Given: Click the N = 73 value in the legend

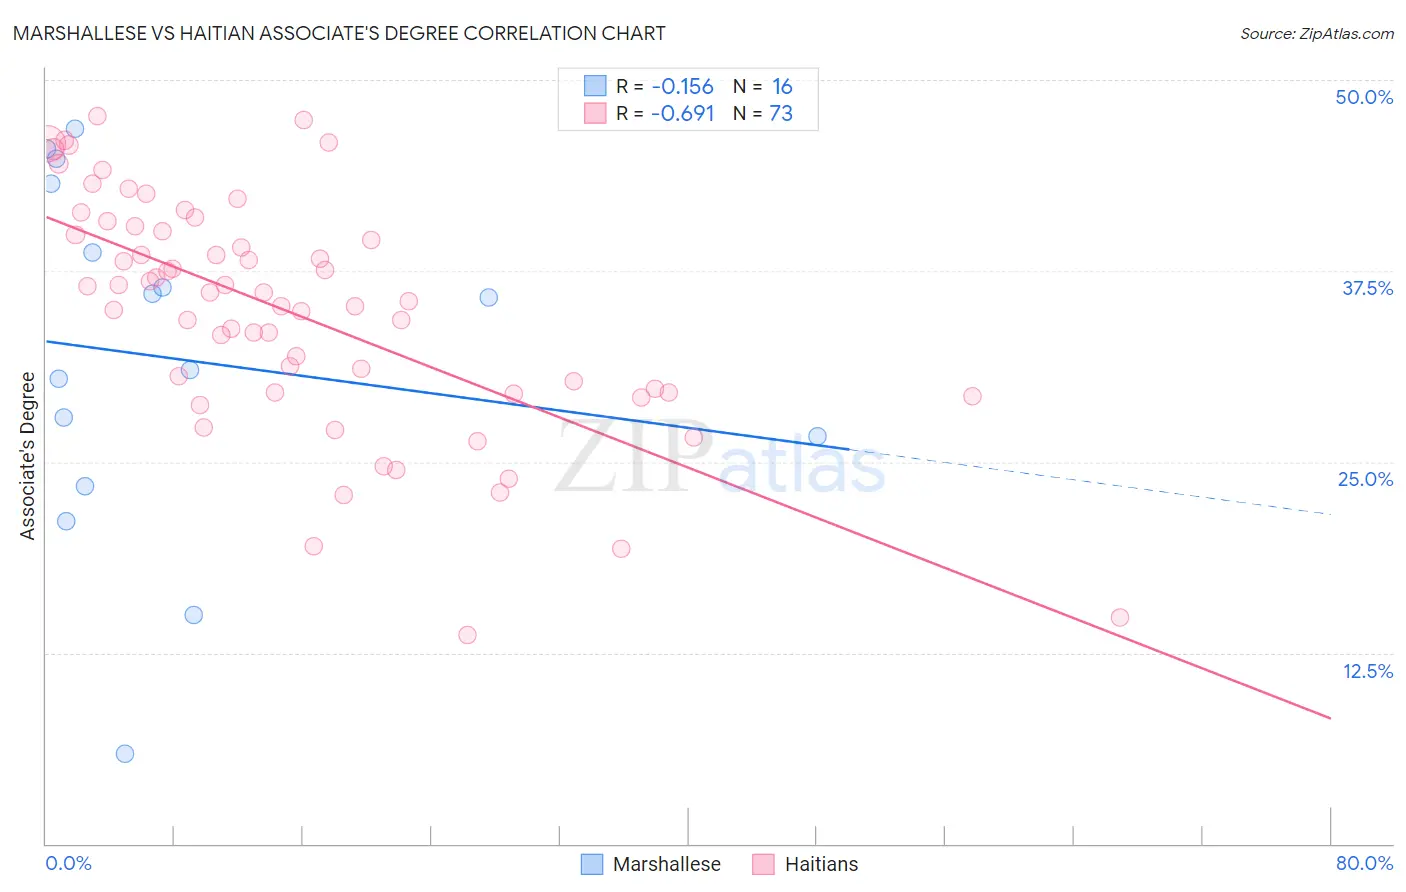Looking at the screenshot, I should coord(763,113).
